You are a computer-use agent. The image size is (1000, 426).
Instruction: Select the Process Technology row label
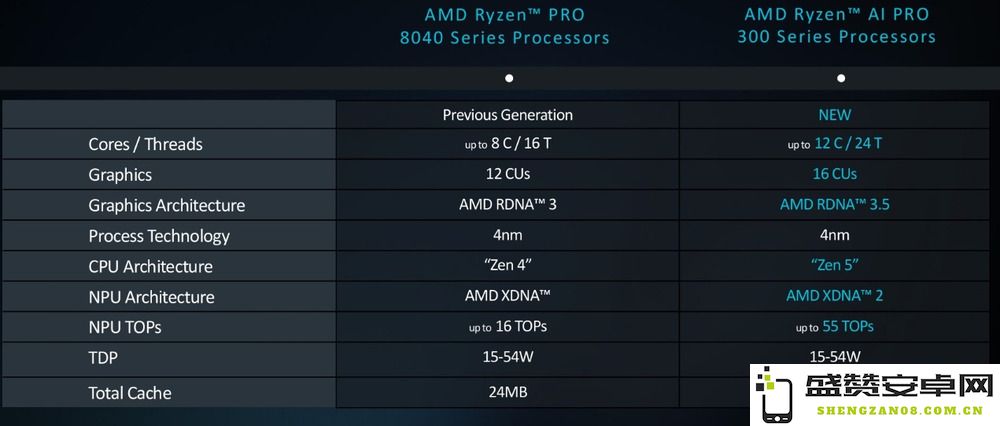(x=159, y=236)
